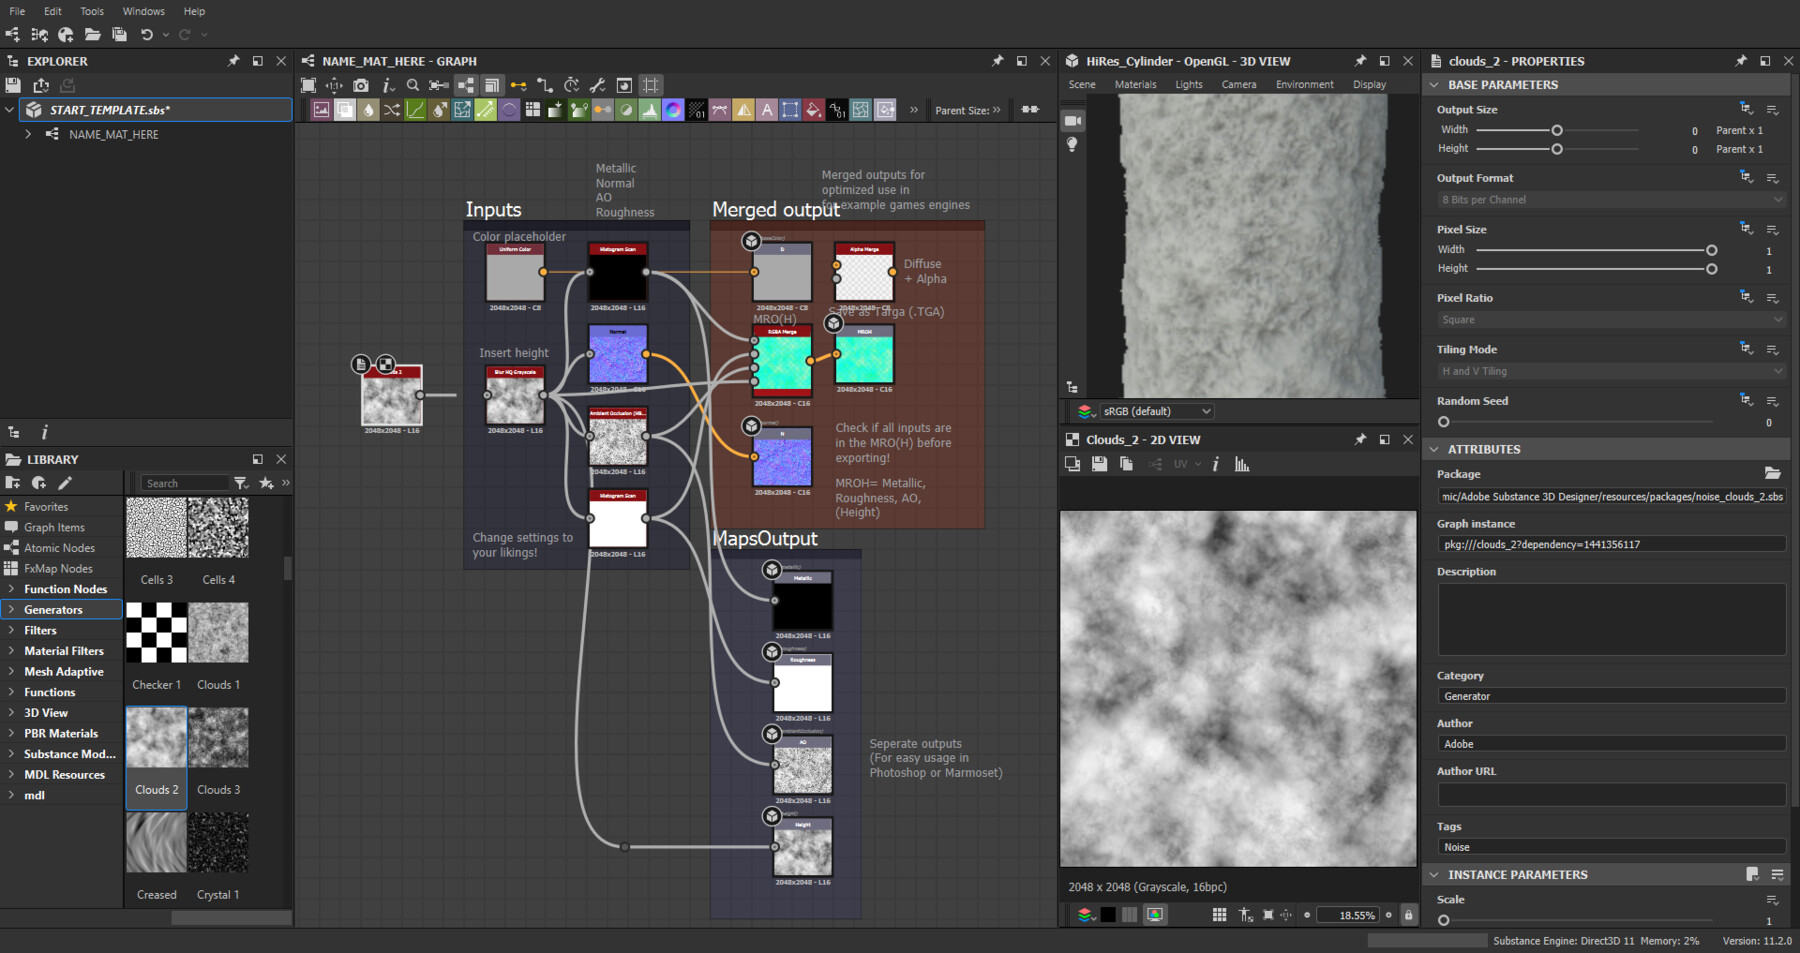The height and width of the screenshot is (953, 1800).
Task: Click the node toolbar overflow chevron
Action: pos(913,110)
